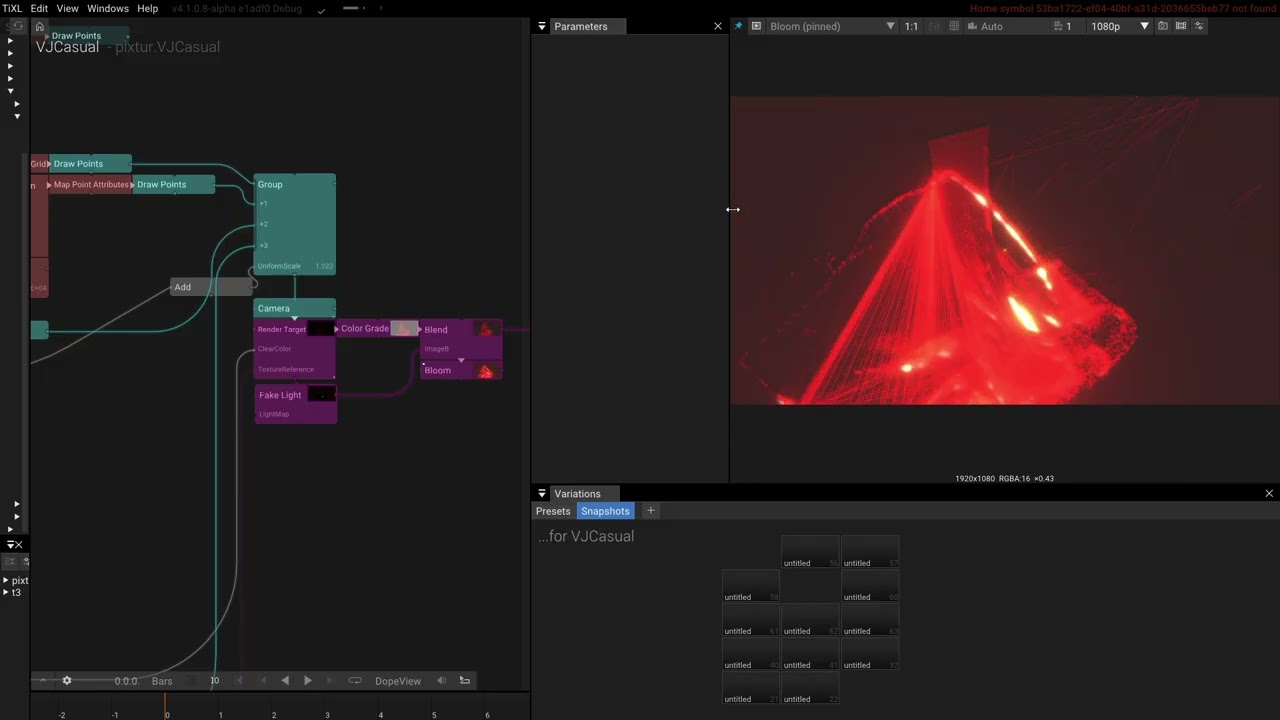Toggle timeline loop playback

[355, 681]
